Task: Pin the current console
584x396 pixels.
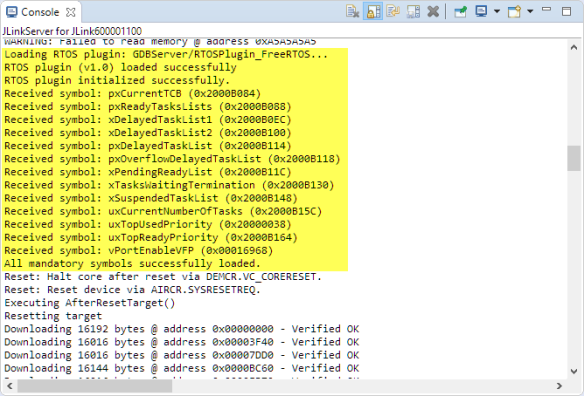Action: [460, 11]
